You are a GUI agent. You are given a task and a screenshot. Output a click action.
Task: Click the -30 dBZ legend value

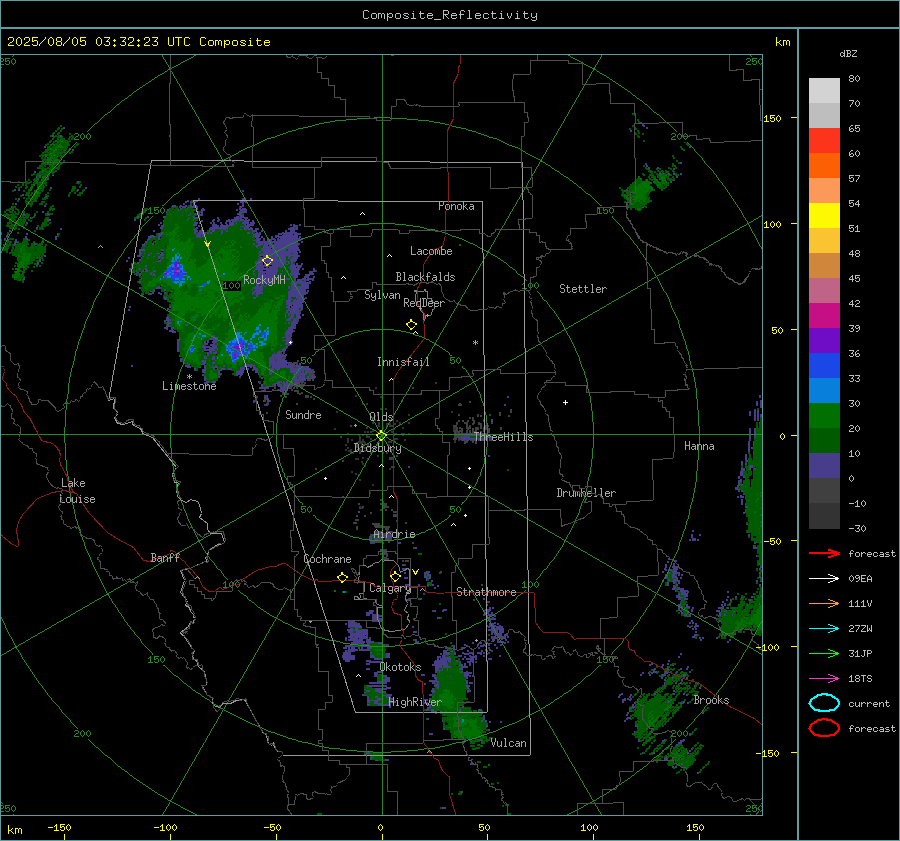pyautogui.click(x=857, y=528)
